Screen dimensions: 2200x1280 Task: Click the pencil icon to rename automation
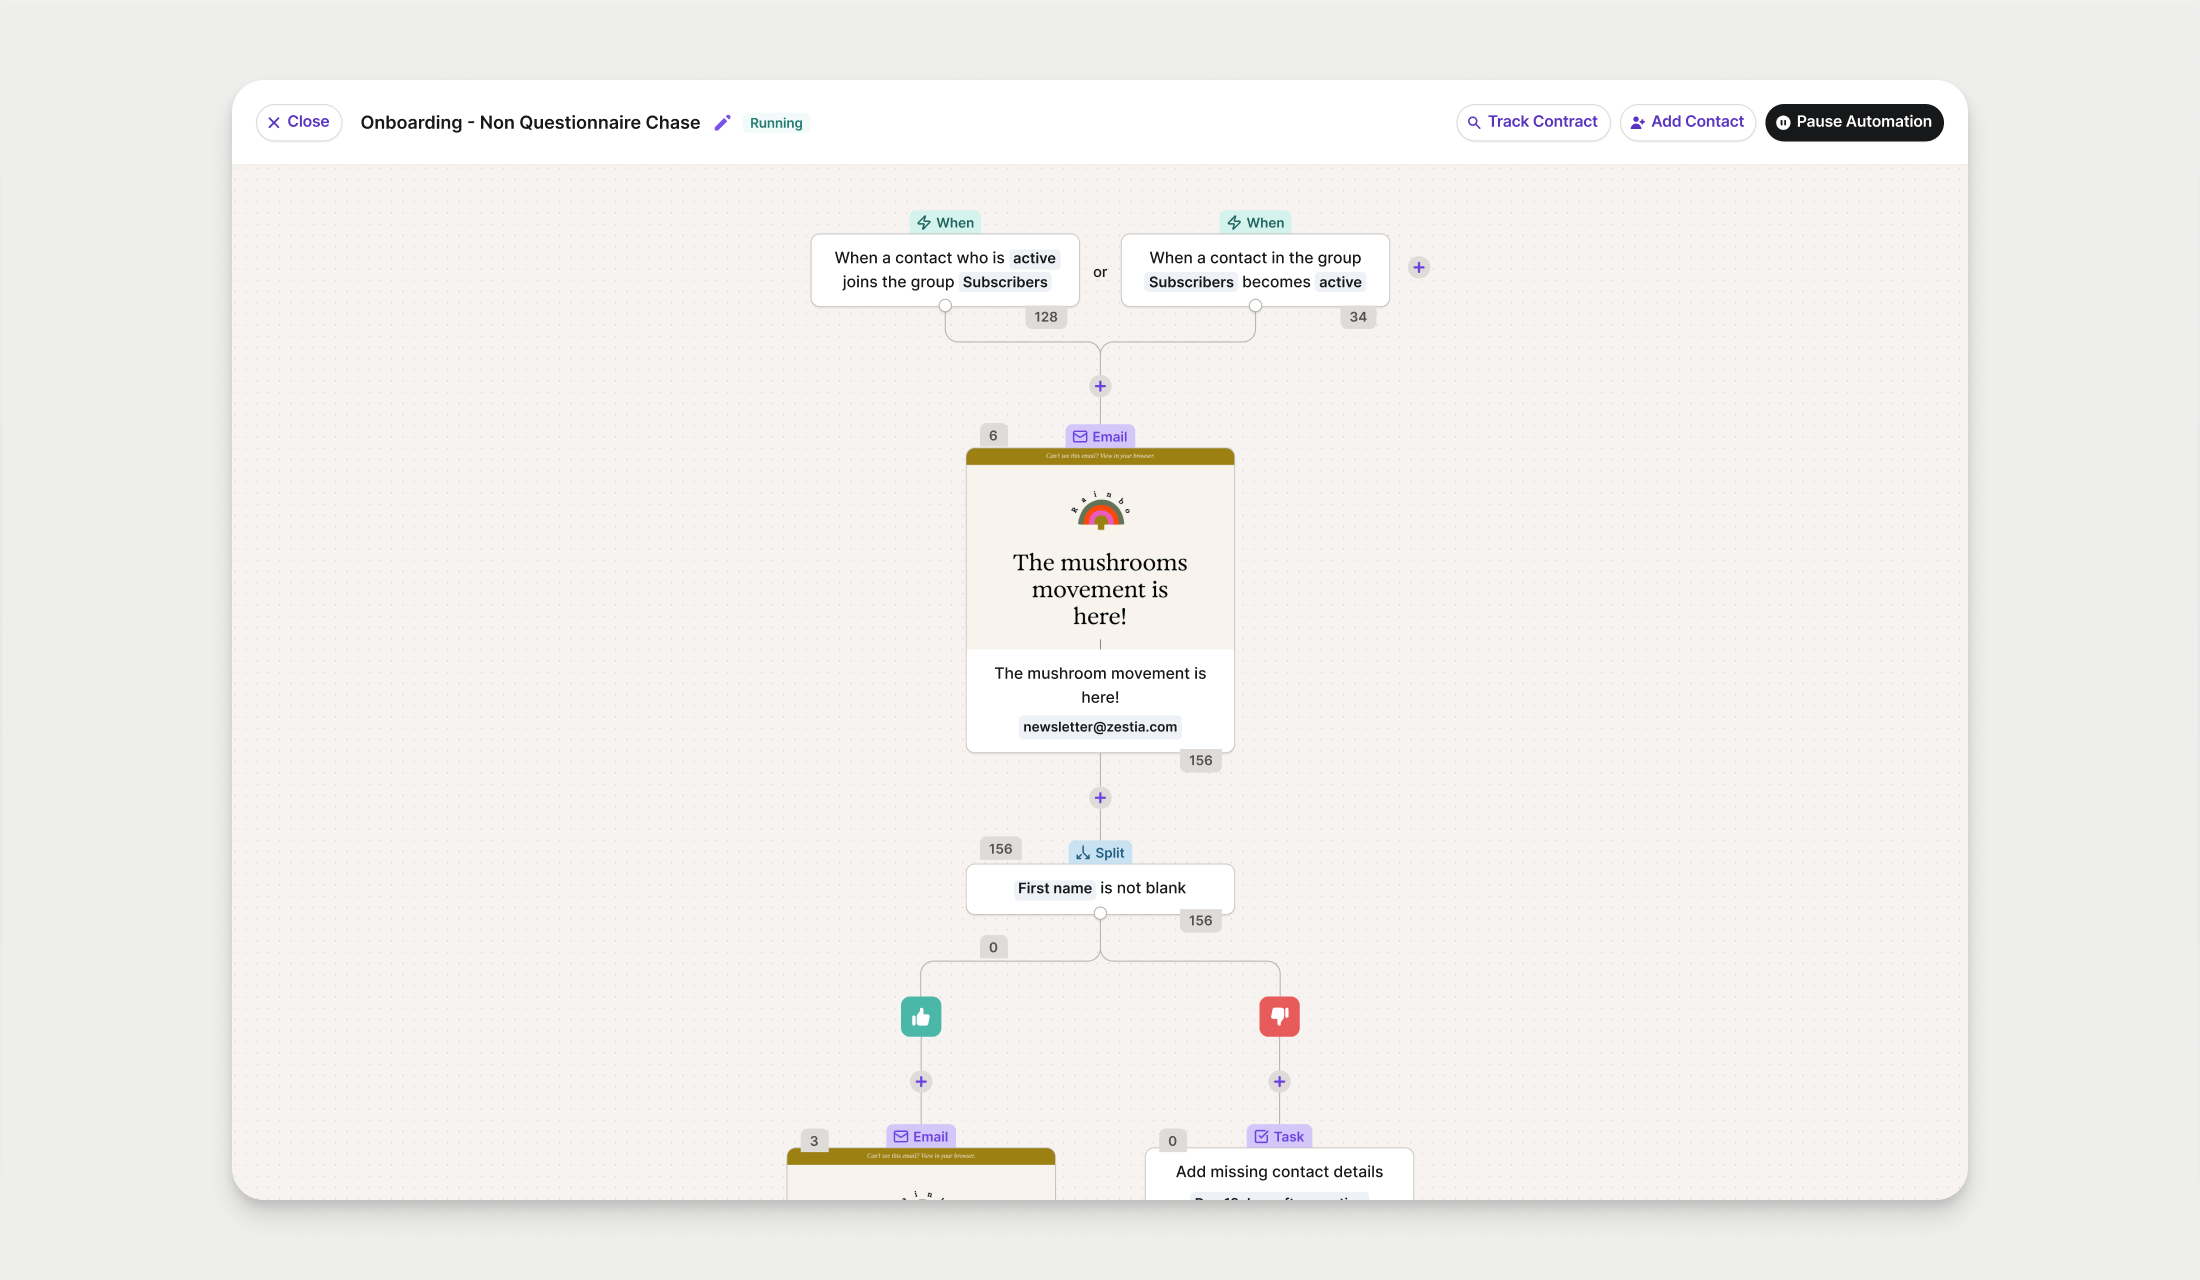point(722,123)
